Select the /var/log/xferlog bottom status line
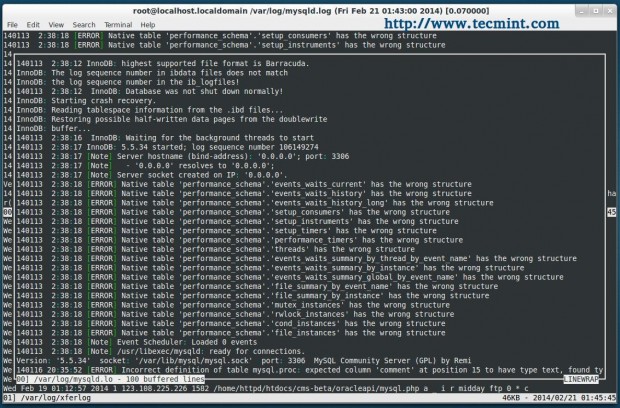The width and height of the screenshot is (620, 408). coord(310,398)
